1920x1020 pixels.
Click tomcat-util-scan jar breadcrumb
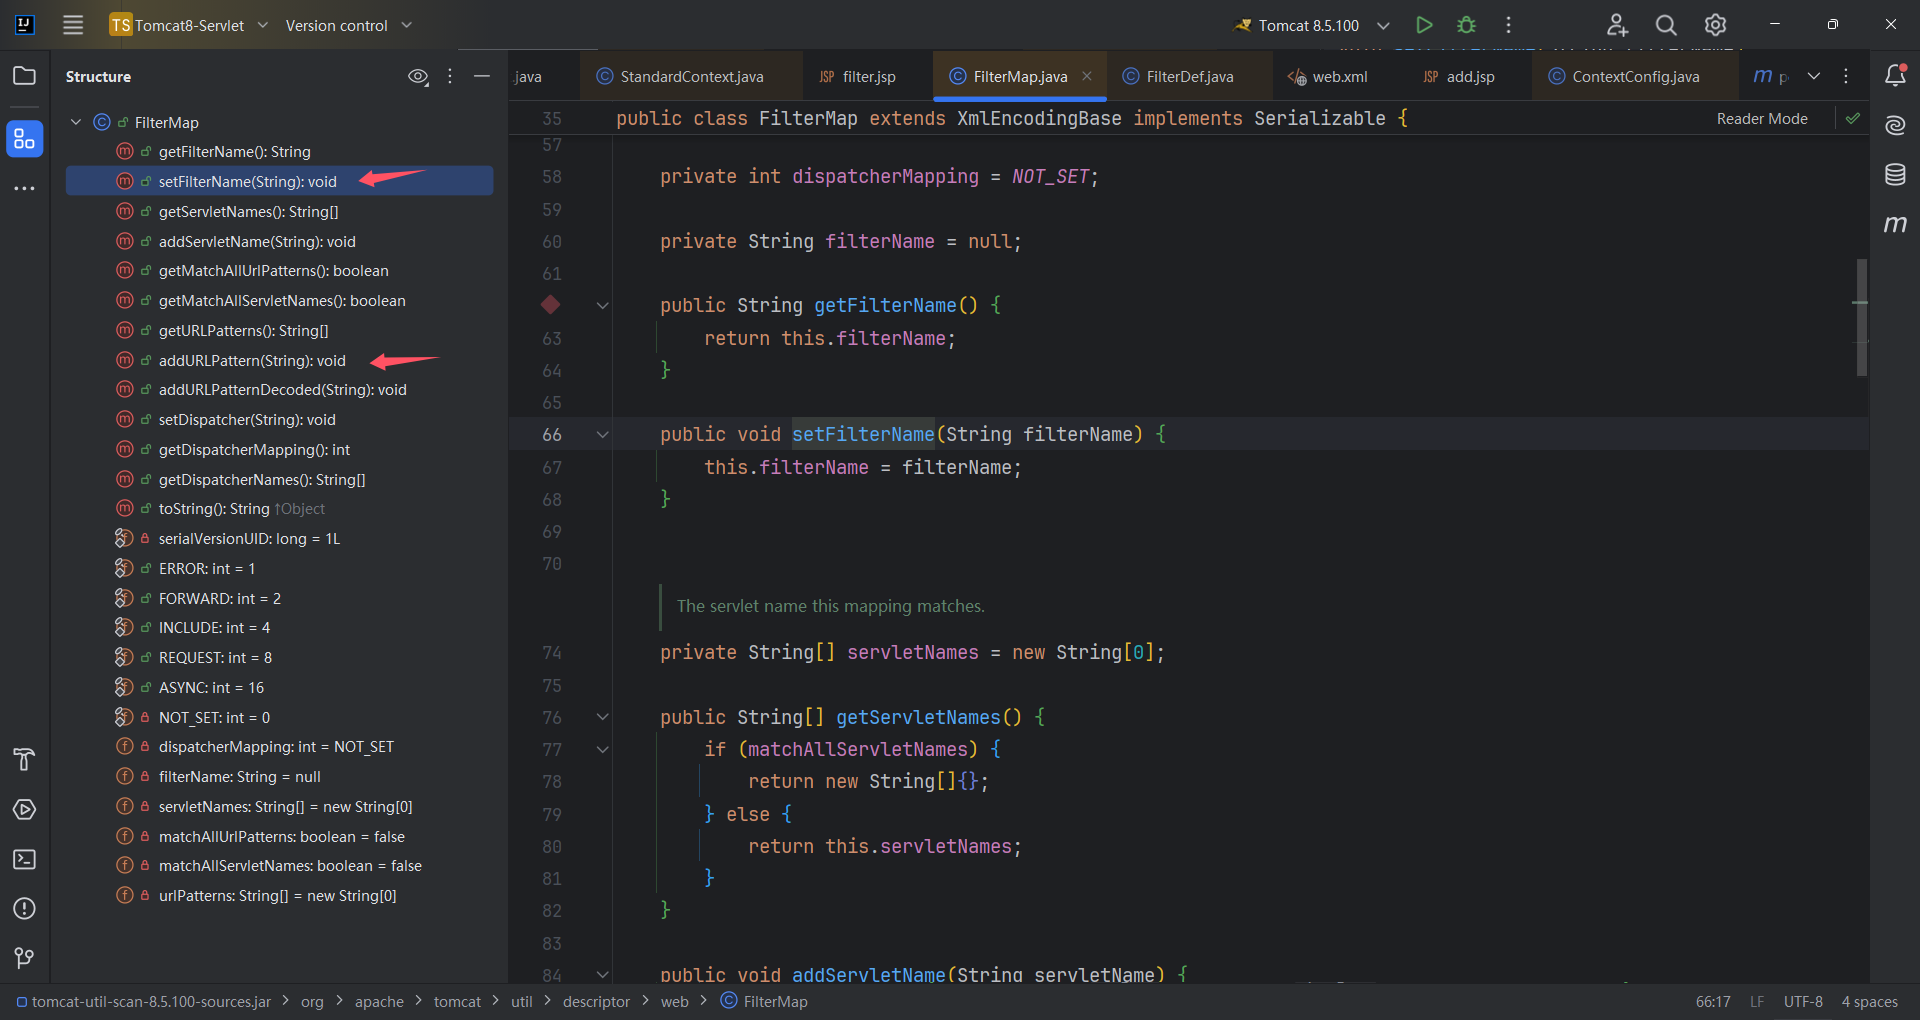[x=143, y=1001]
